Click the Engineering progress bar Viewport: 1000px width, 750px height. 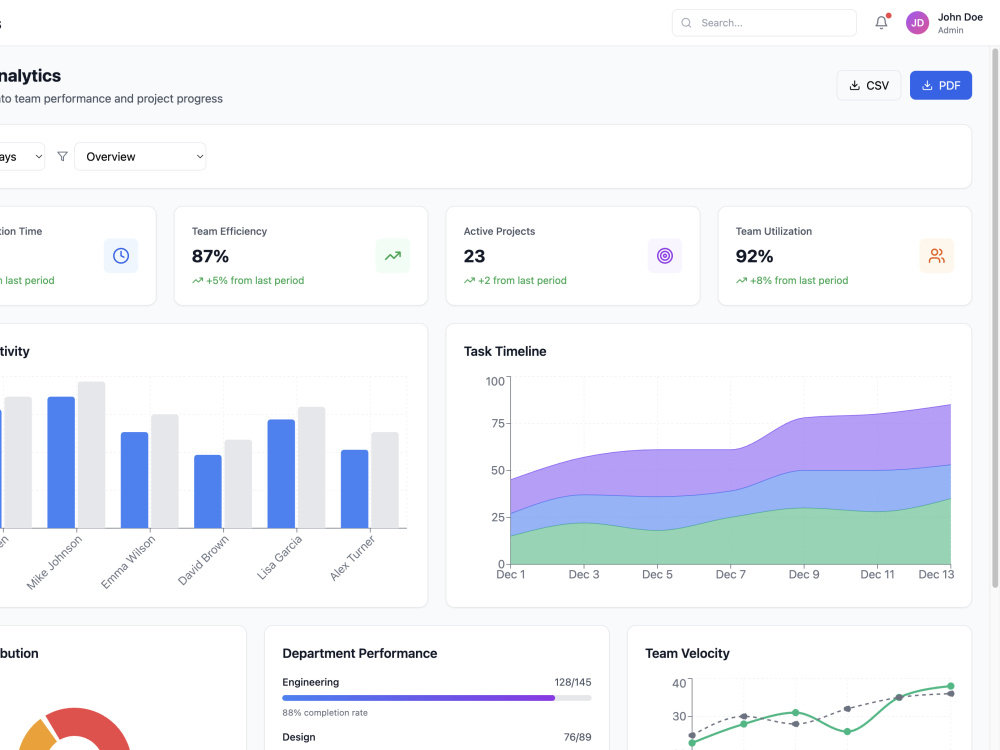[437, 698]
